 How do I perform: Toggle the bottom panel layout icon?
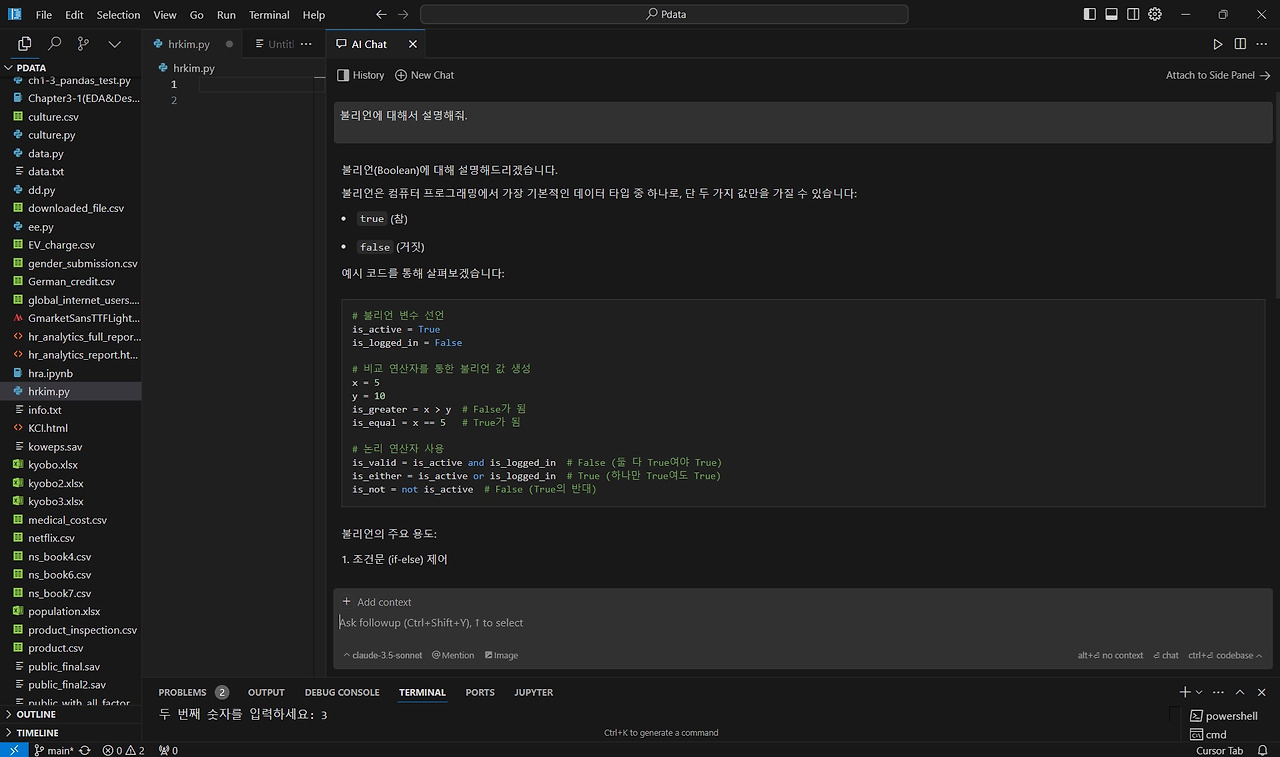1112,15
